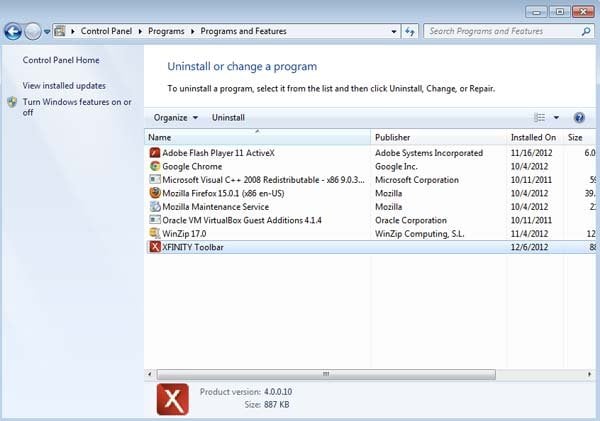
Task: Select Mozilla Maintenance Service name
Action: click(215, 207)
